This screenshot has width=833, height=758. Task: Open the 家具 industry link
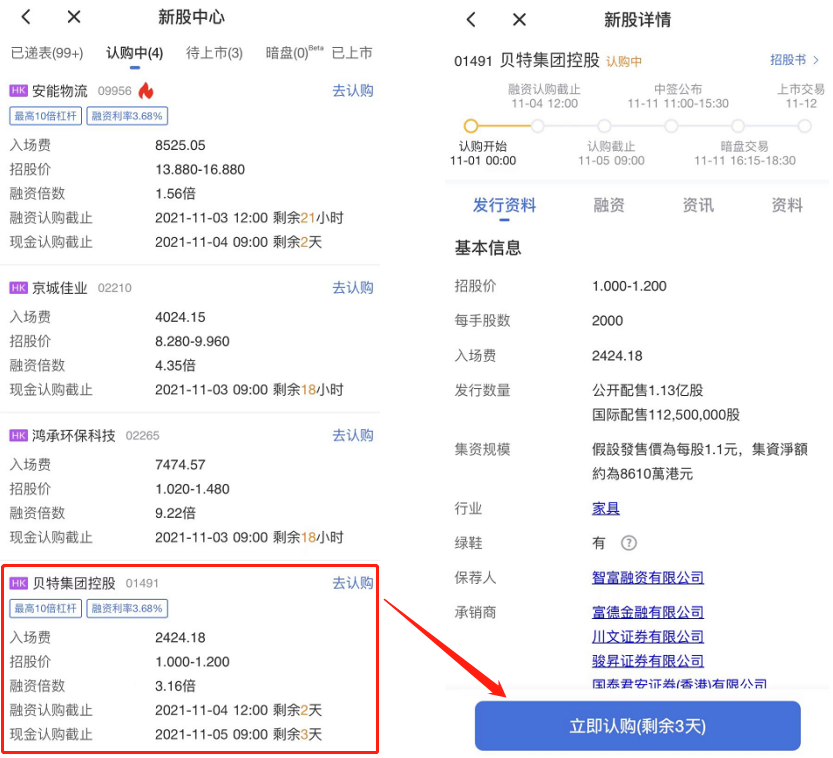(x=606, y=508)
